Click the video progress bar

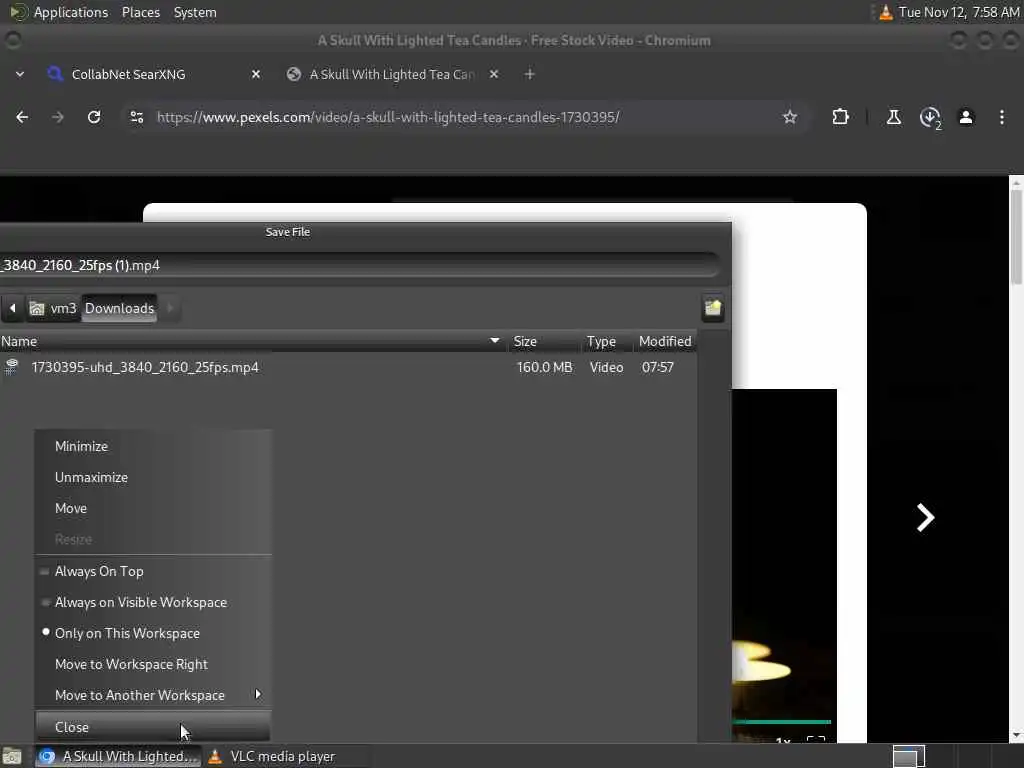[782, 722]
